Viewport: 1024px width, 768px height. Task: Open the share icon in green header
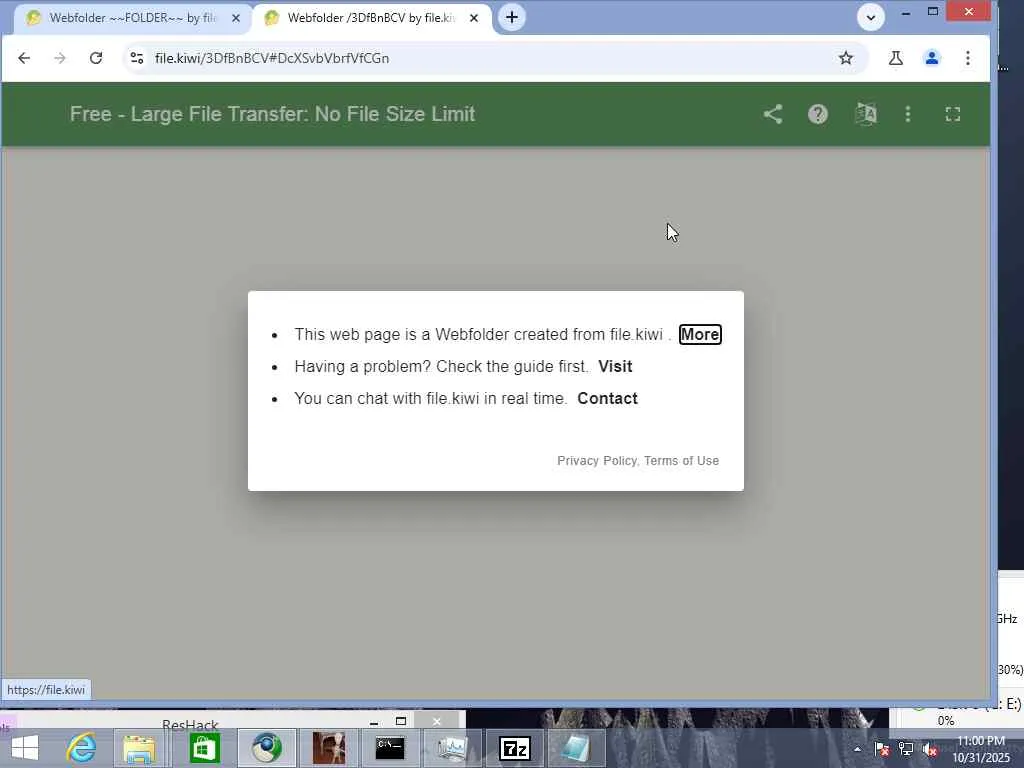tap(773, 114)
